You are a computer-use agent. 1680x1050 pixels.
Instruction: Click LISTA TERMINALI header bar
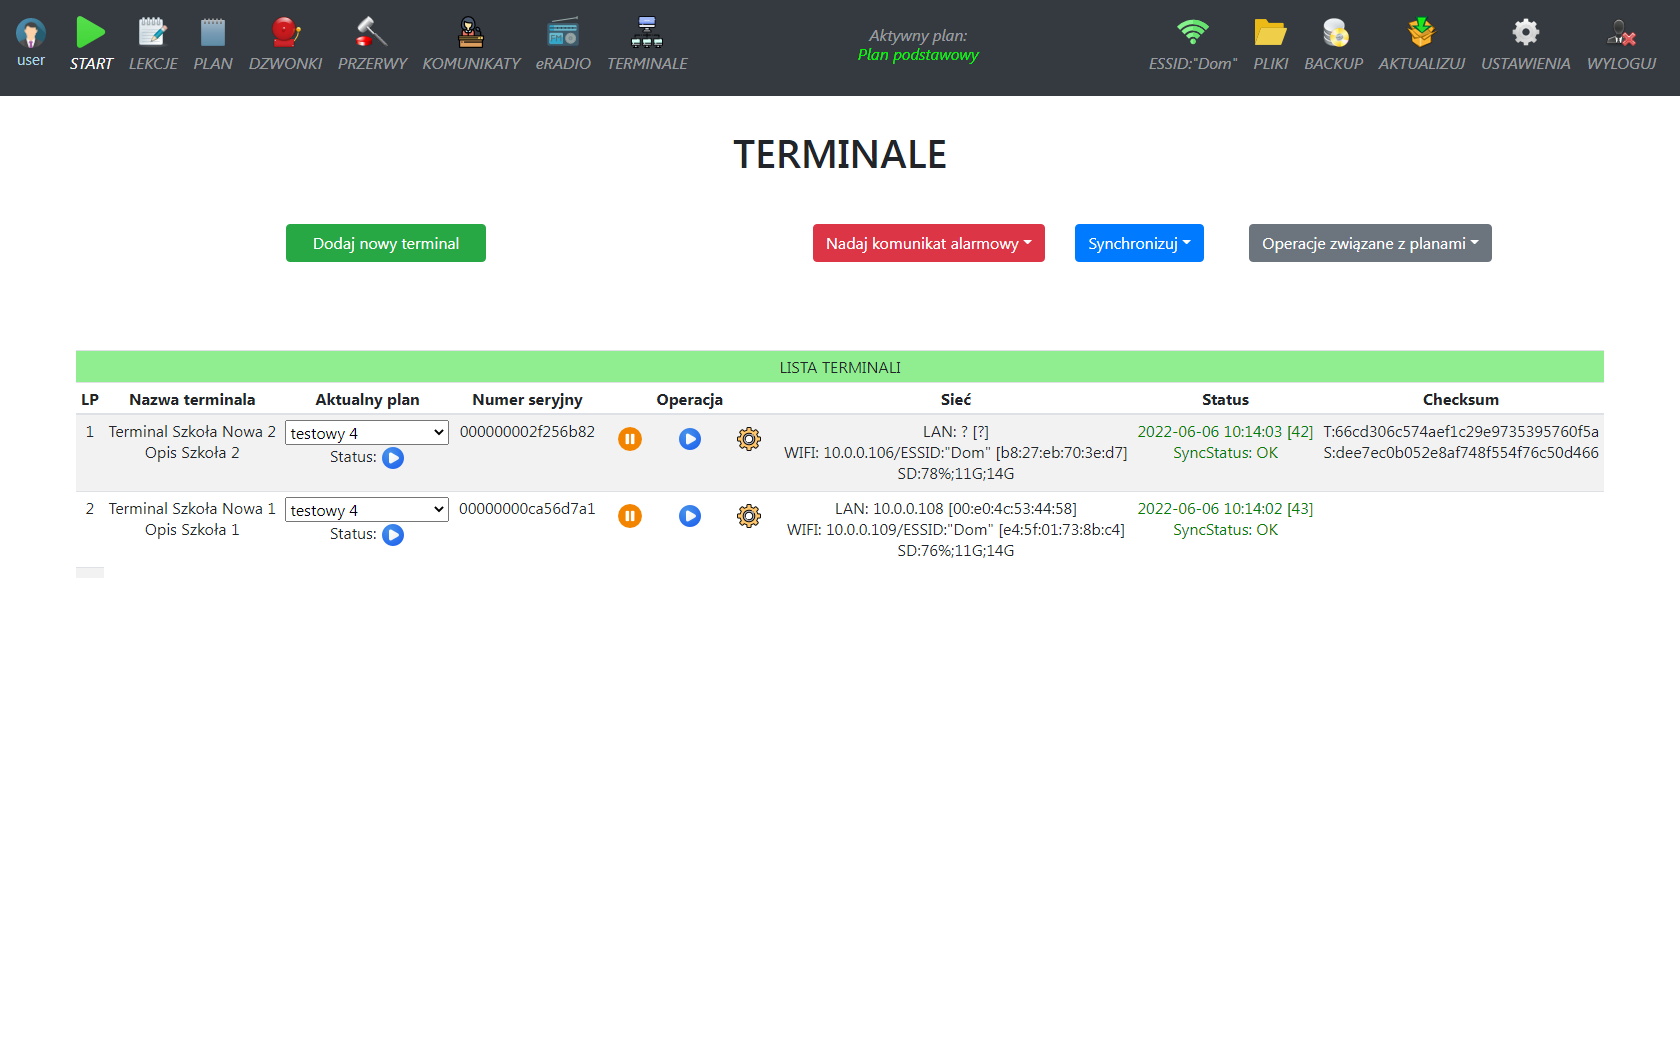(840, 367)
